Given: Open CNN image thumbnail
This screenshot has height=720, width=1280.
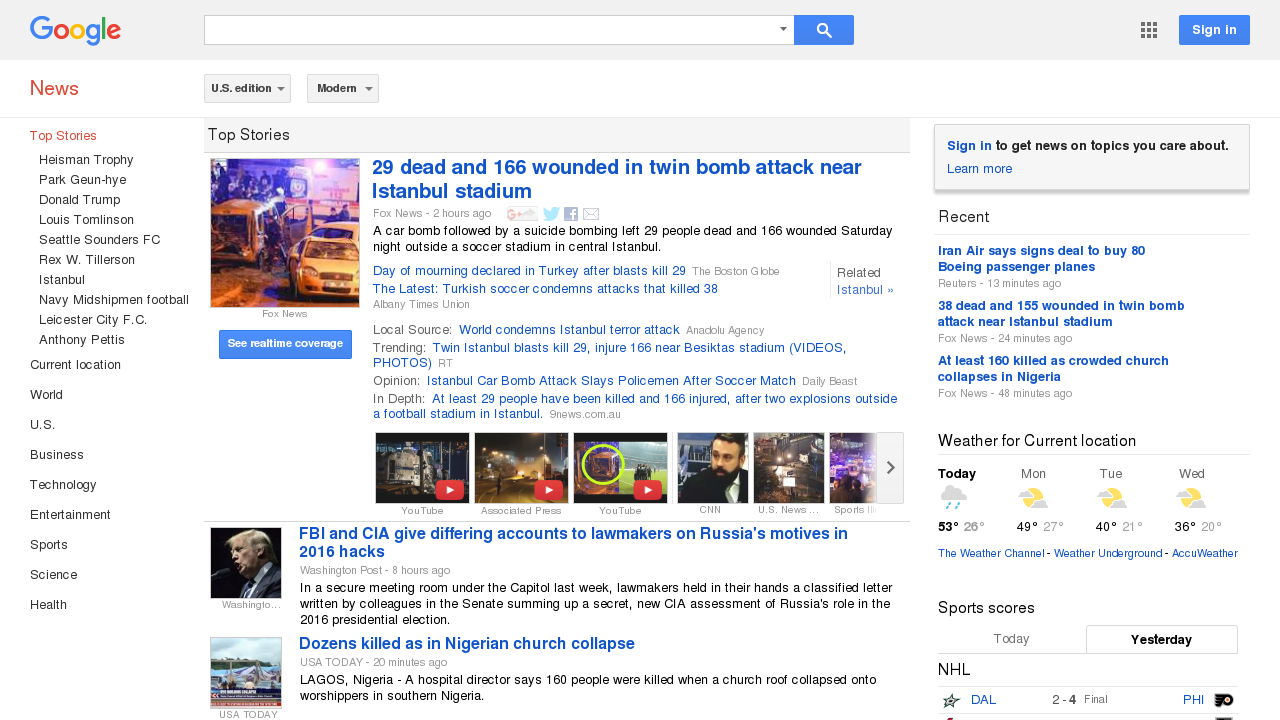Looking at the screenshot, I should click(713, 468).
